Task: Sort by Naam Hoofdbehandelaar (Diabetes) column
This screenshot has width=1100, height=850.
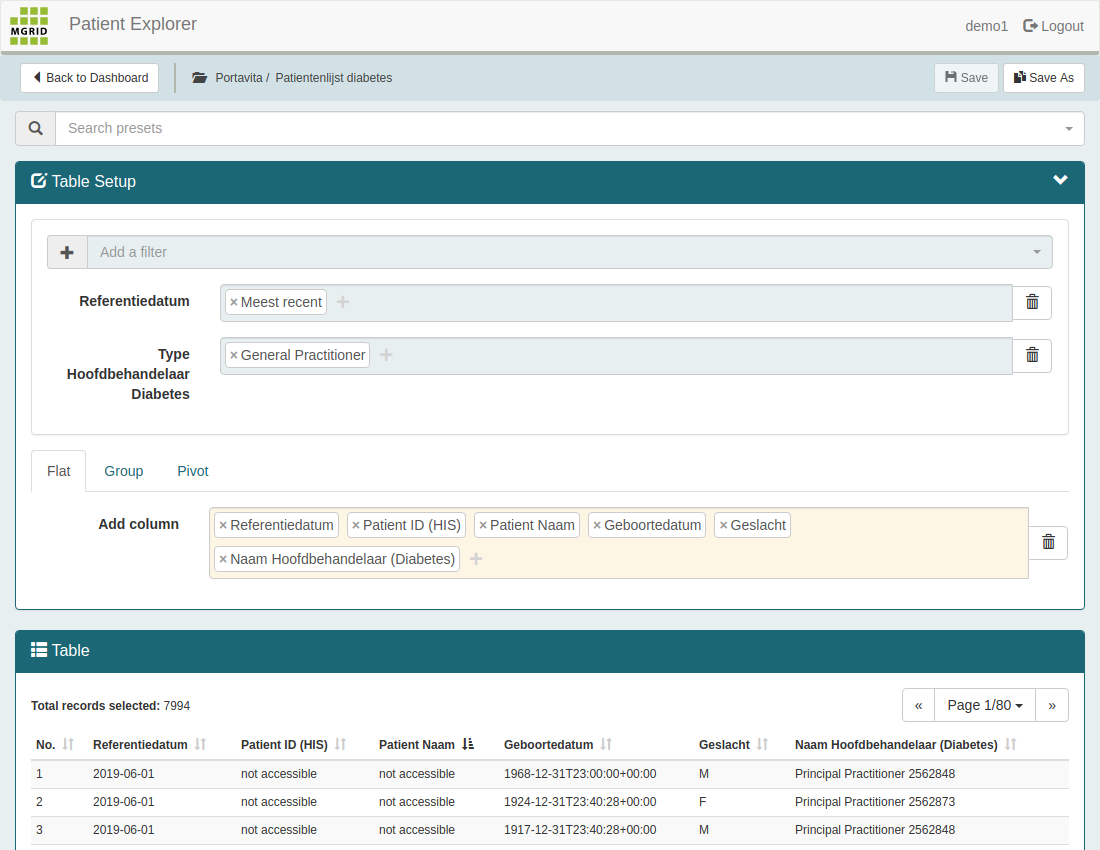Action: tap(1011, 745)
